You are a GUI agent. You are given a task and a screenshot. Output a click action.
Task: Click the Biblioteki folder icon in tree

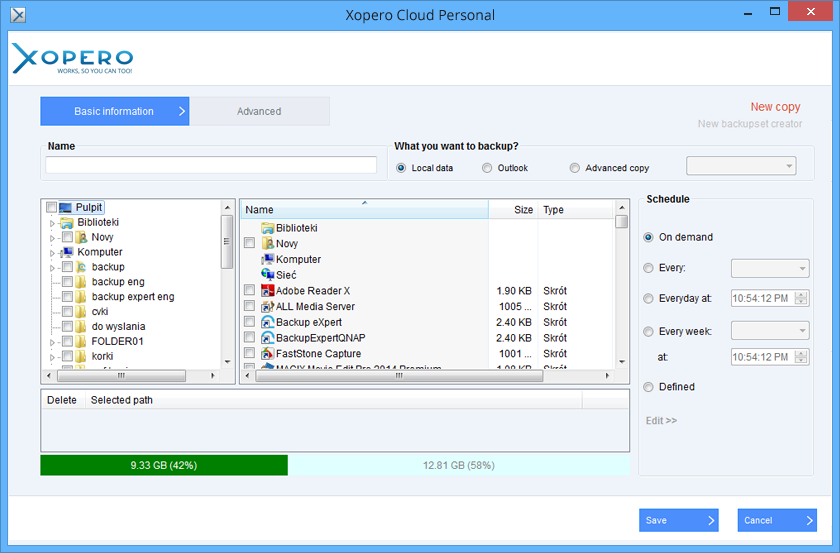(x=66, y=222)
